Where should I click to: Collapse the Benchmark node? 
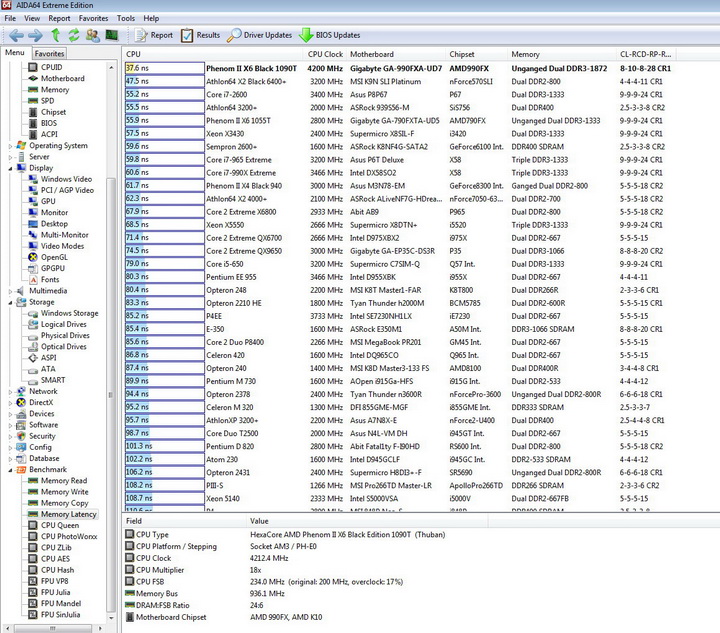coord(10,470)
